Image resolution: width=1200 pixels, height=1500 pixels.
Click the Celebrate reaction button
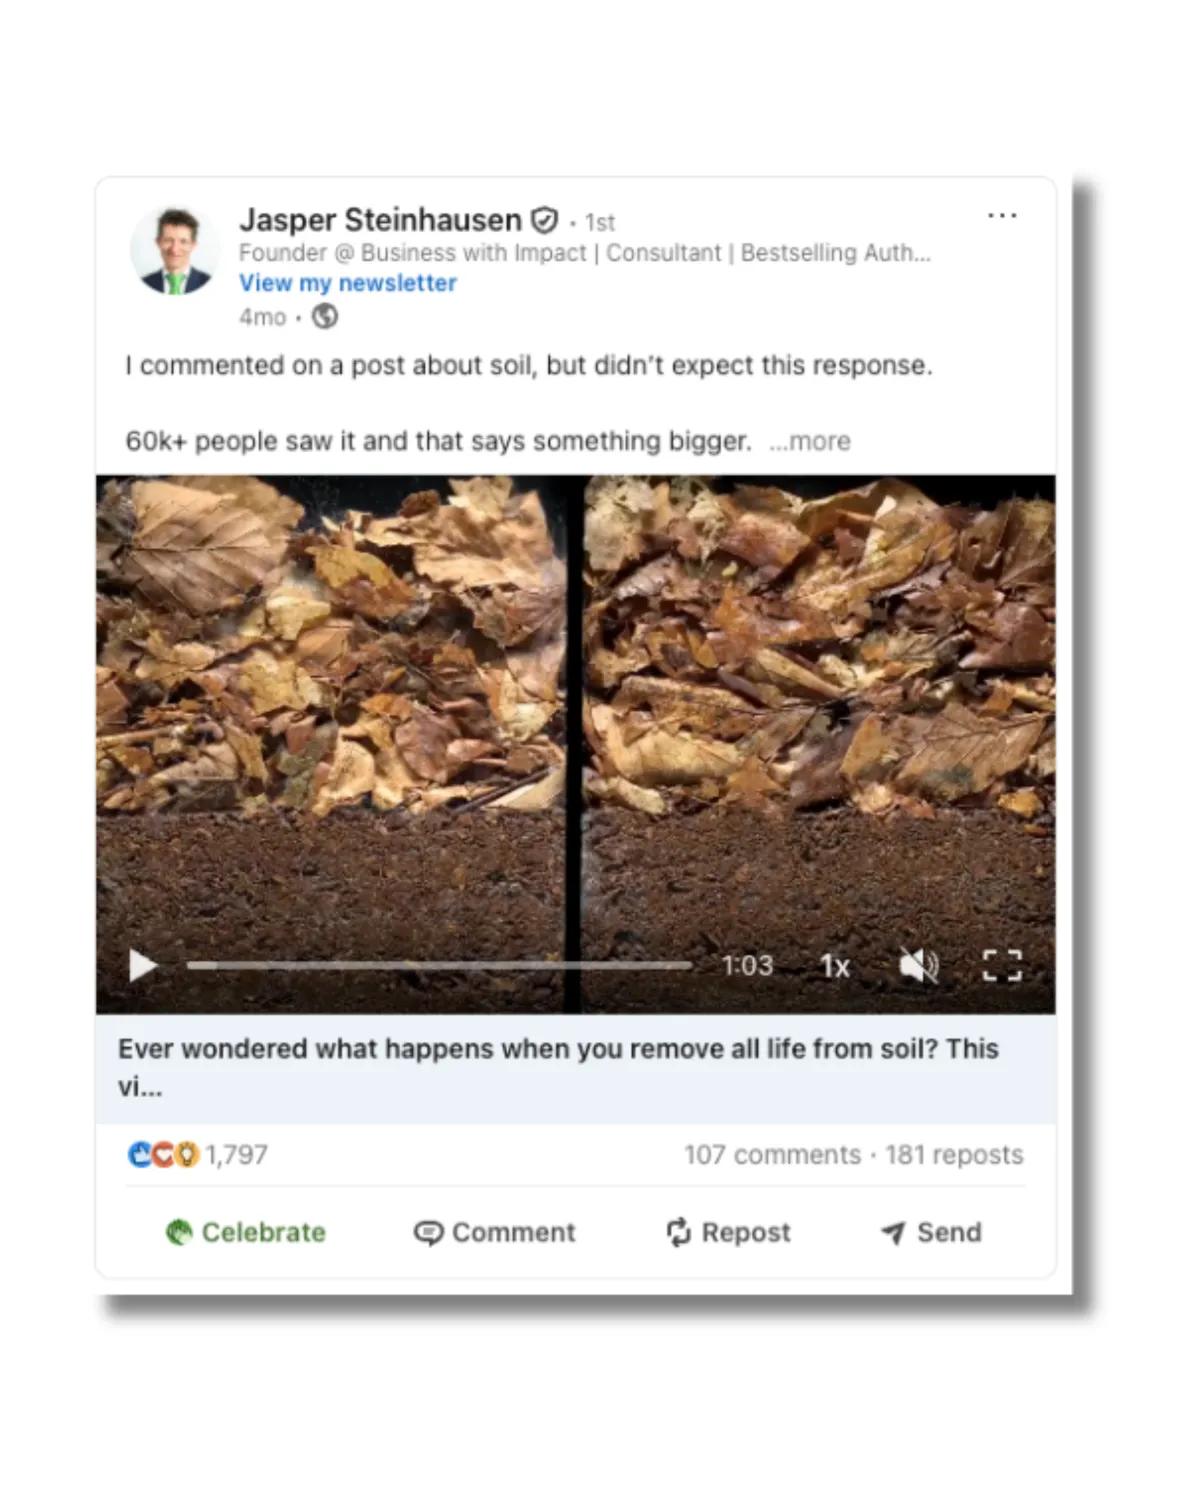(246, 1232)
